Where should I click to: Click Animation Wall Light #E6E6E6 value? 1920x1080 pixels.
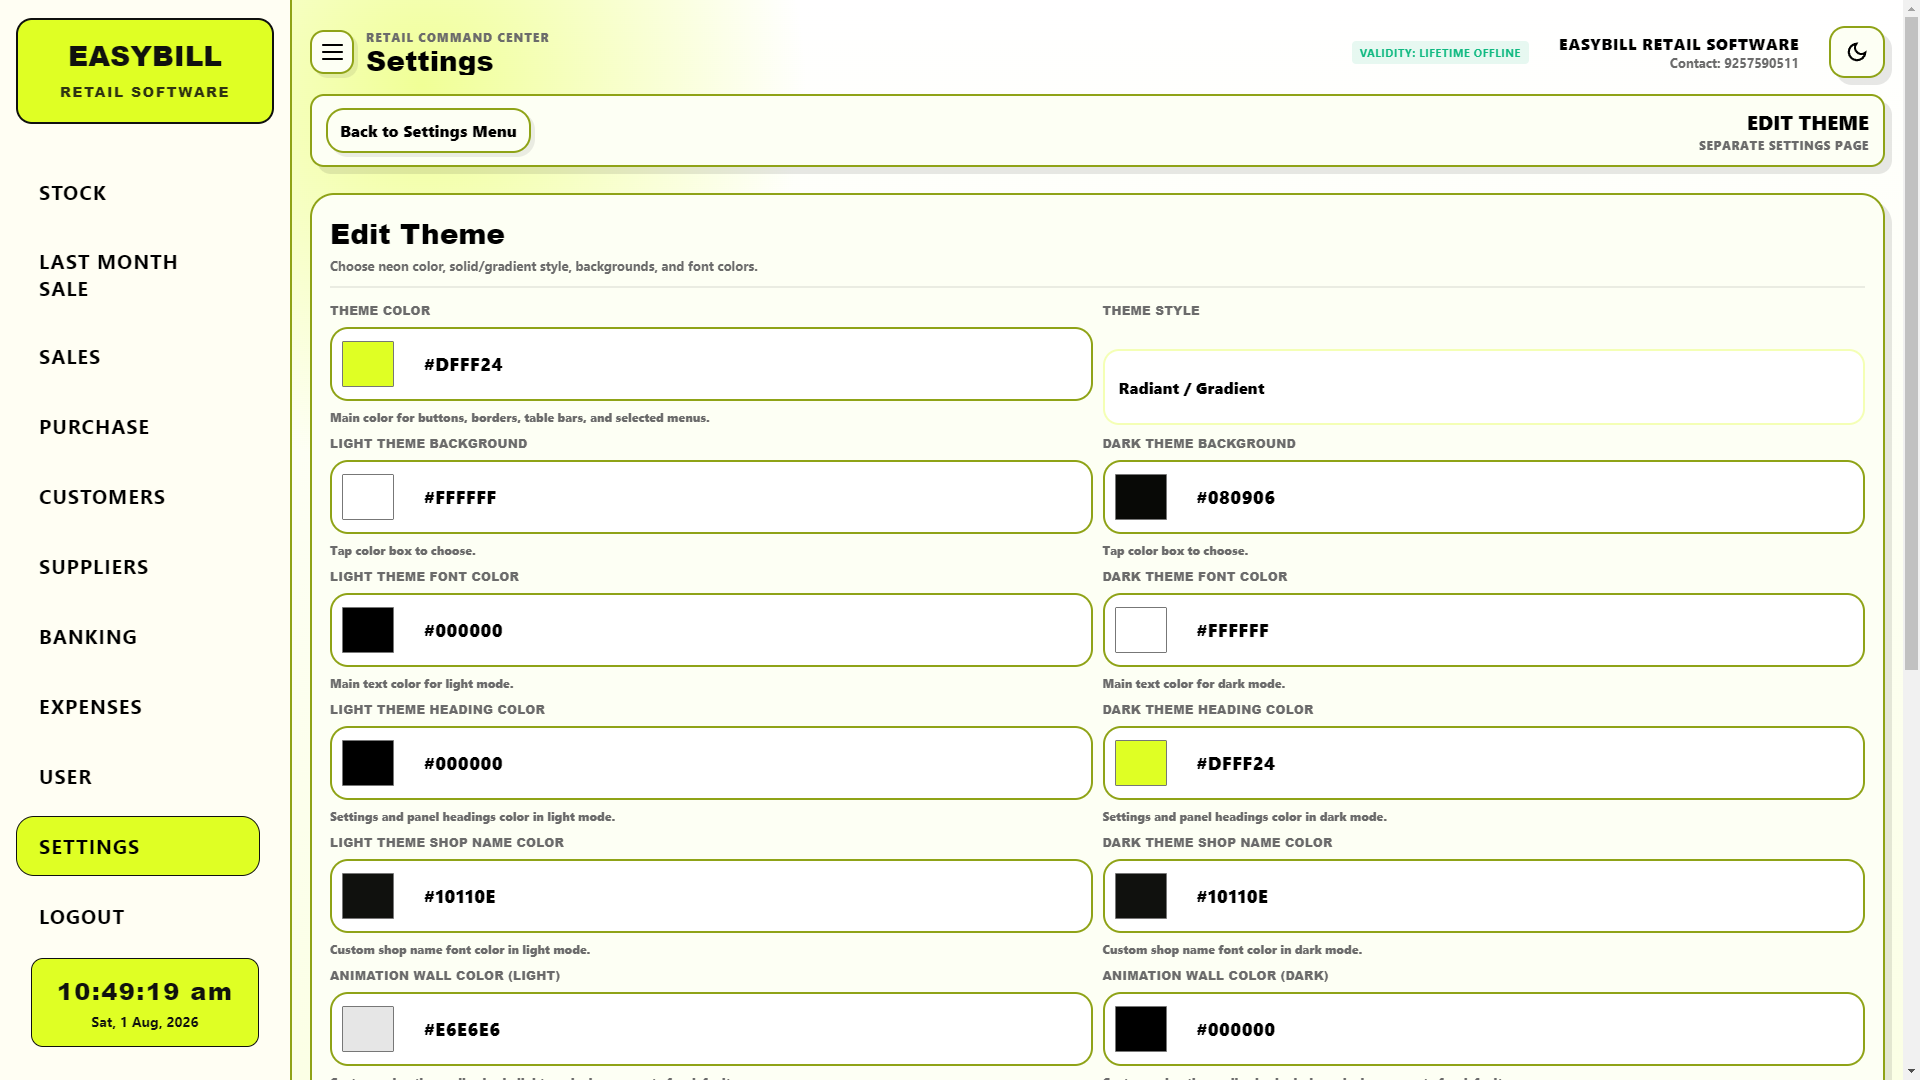coord(462,1029)
